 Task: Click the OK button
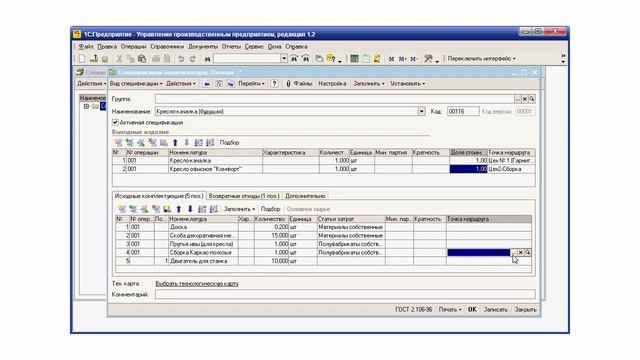tap(472, 309)
